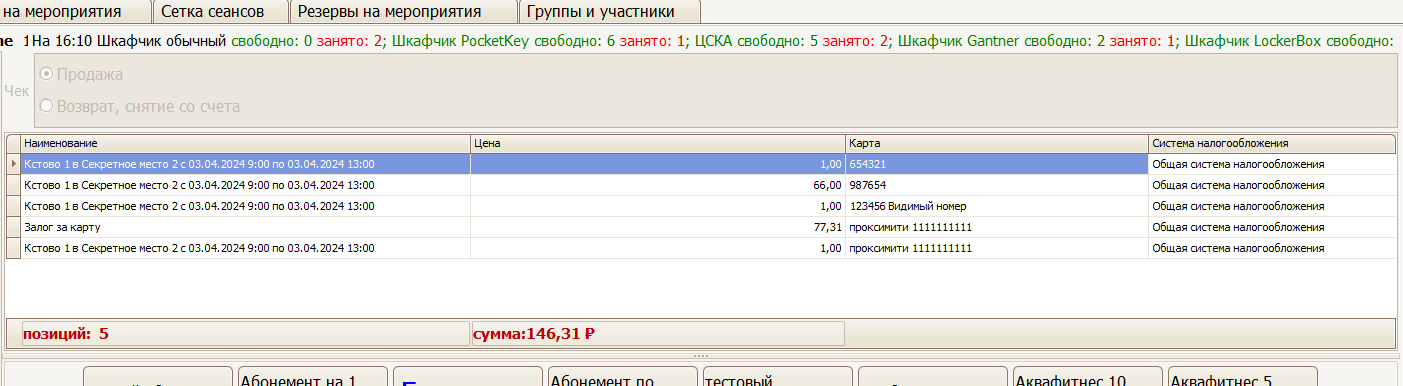Select the Залог за карту row

(701, 227)
